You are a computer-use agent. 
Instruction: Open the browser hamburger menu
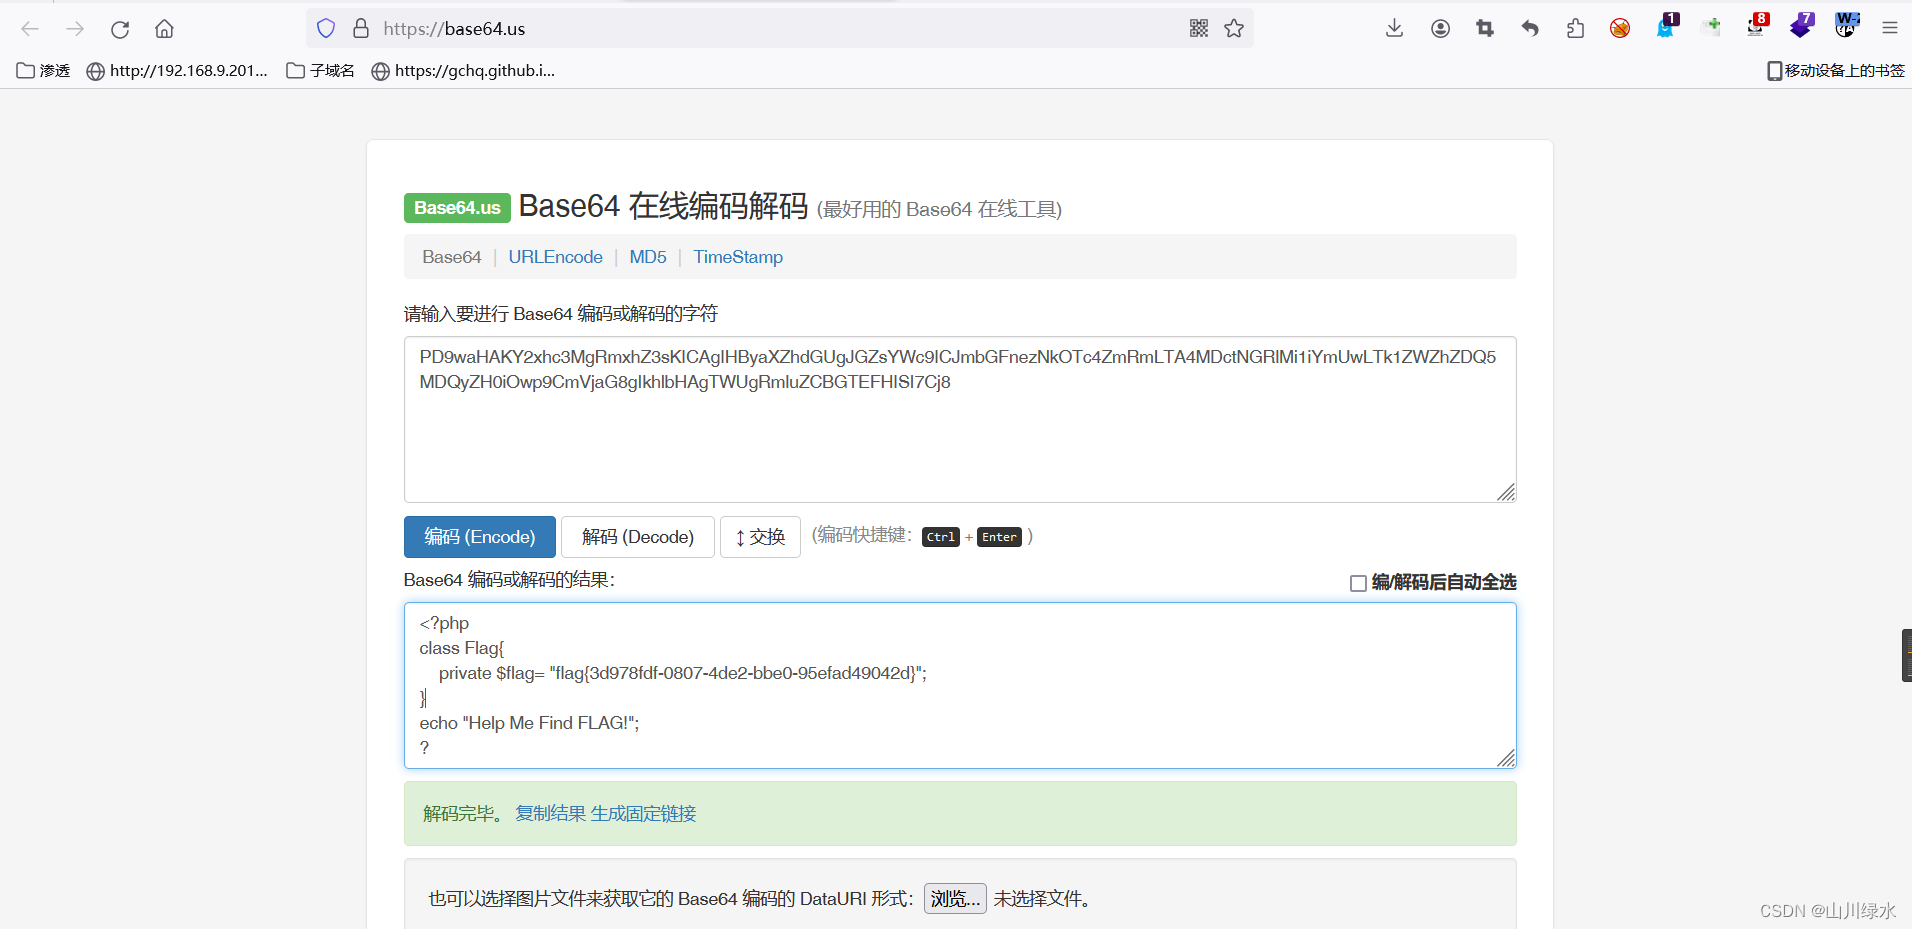(1890, 29)
